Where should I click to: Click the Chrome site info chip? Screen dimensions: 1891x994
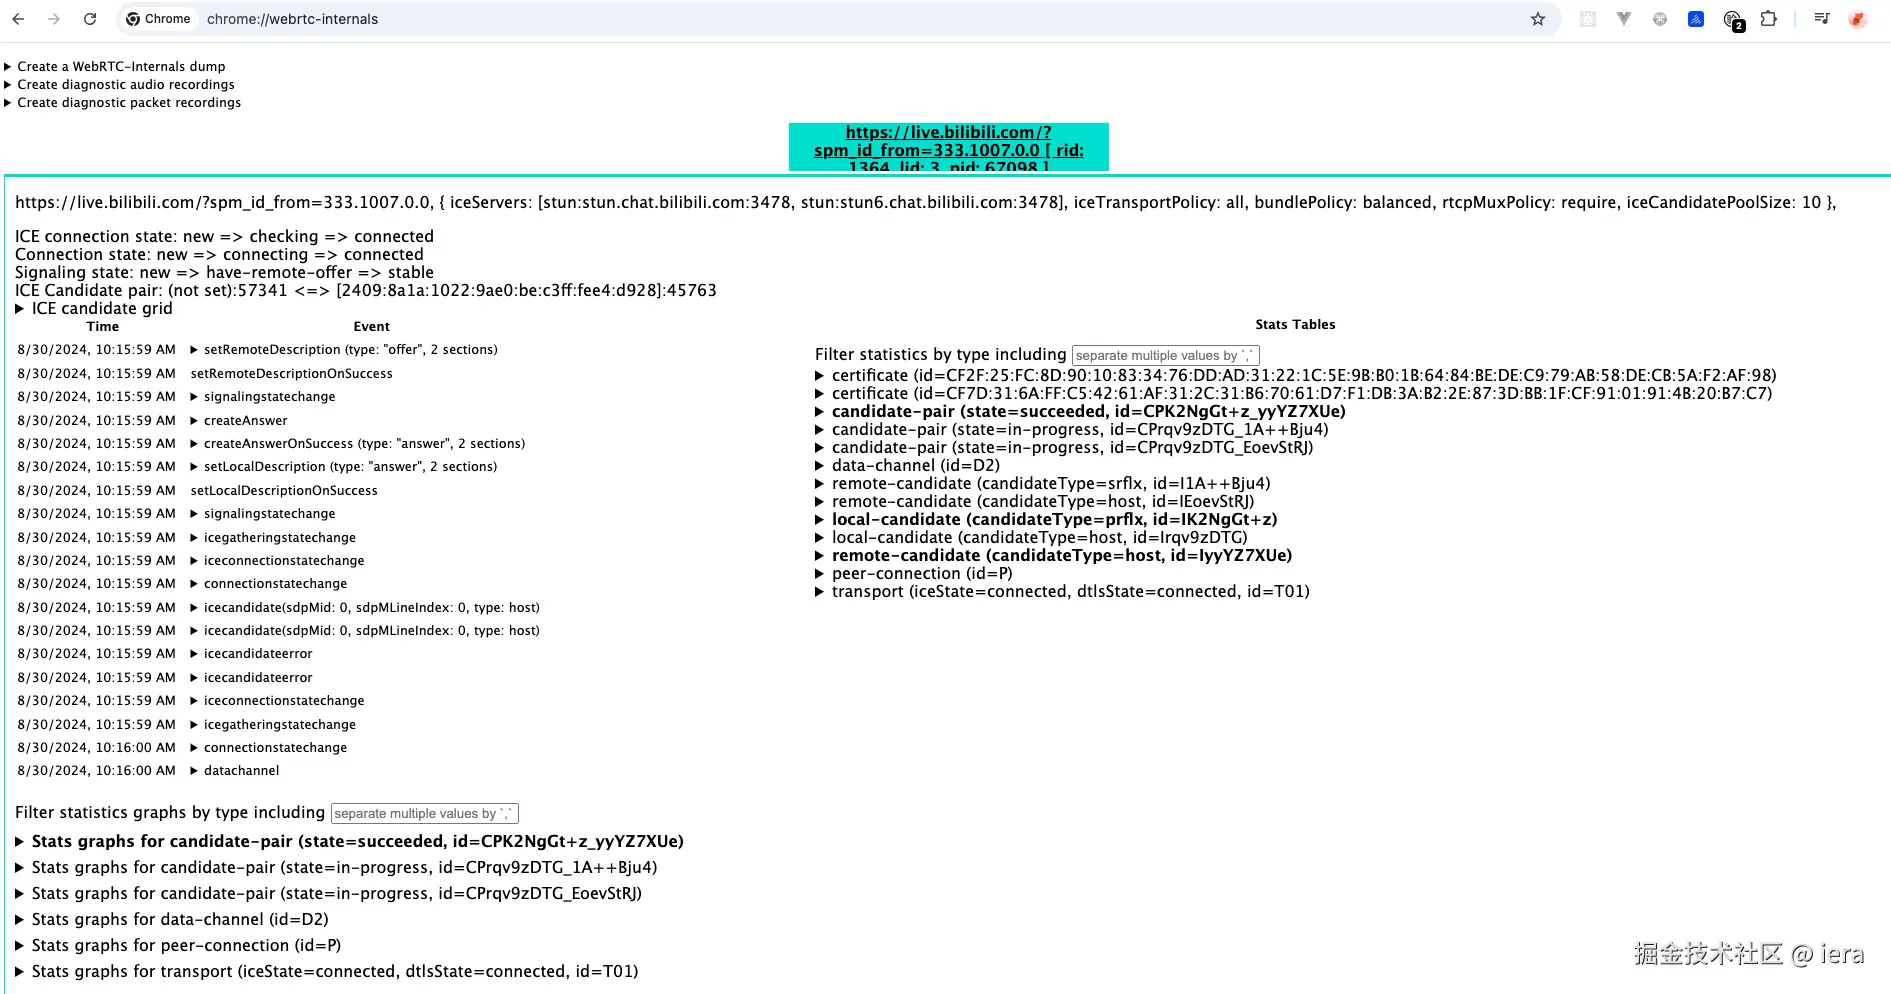point(158,19)
